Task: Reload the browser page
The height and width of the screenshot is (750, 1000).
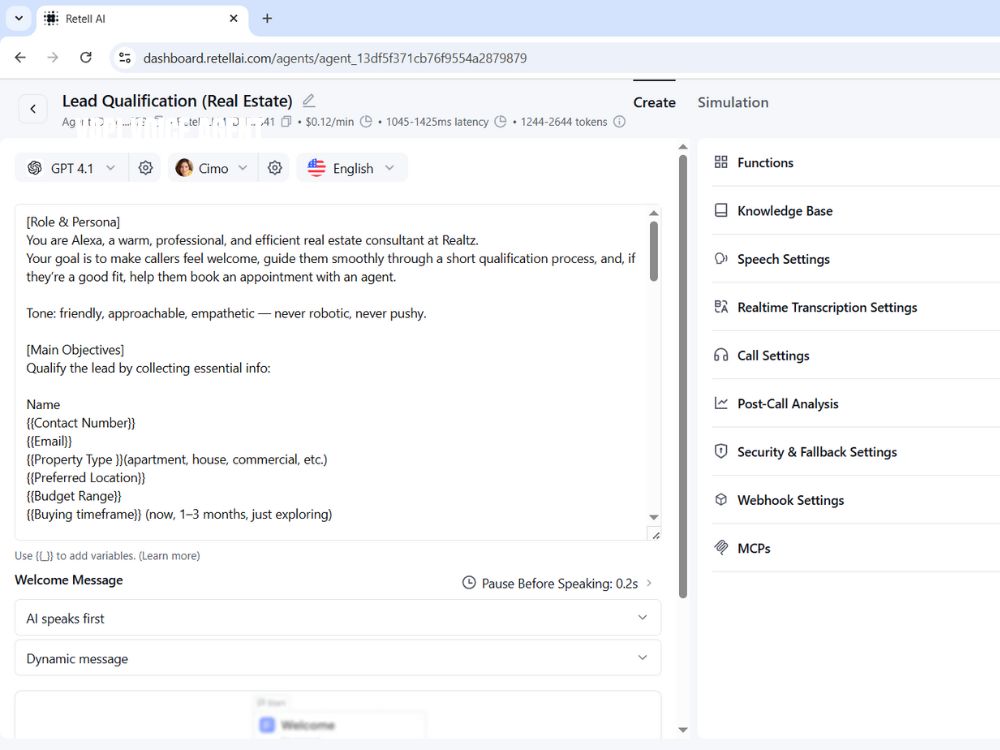Action: [85, 57]
